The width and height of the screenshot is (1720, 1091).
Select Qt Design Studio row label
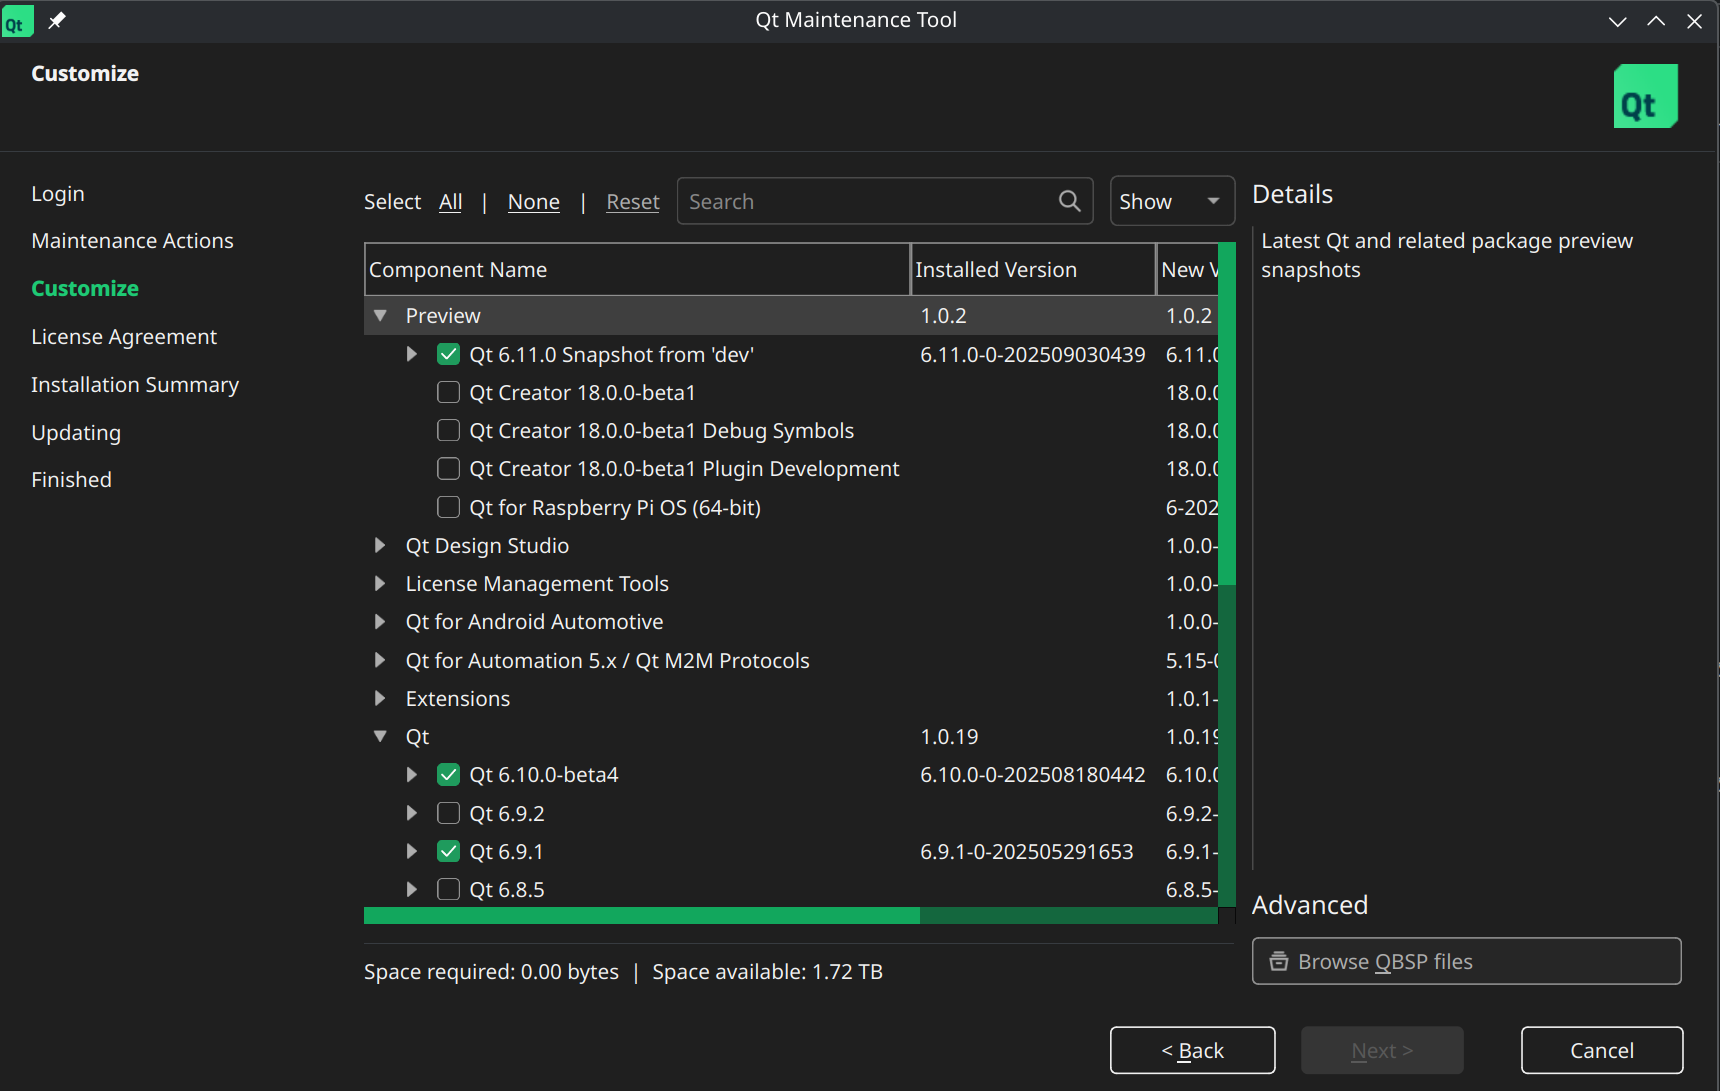point(487,545)
